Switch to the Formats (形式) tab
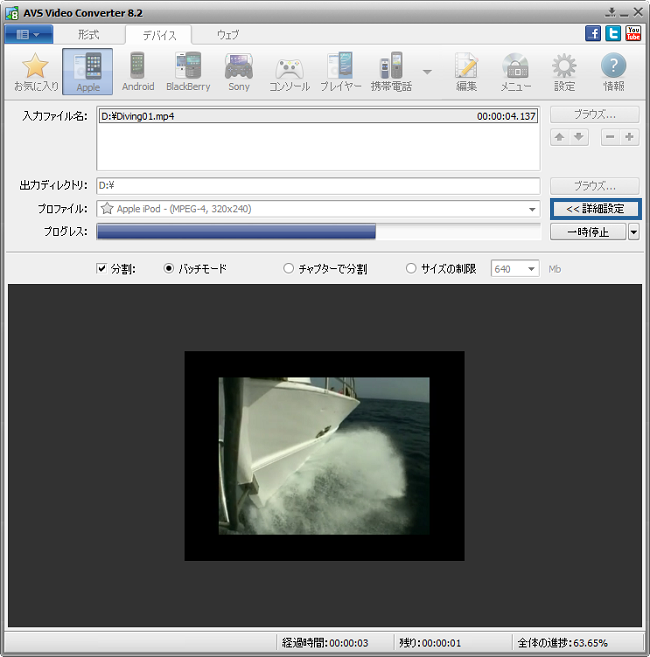The image size is (650, 657). point(89,35)
